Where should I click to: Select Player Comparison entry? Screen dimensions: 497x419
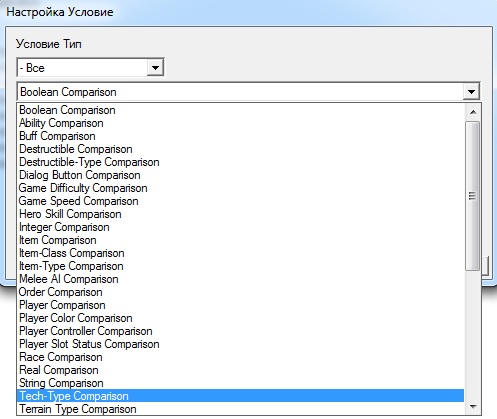pos(240,305)
